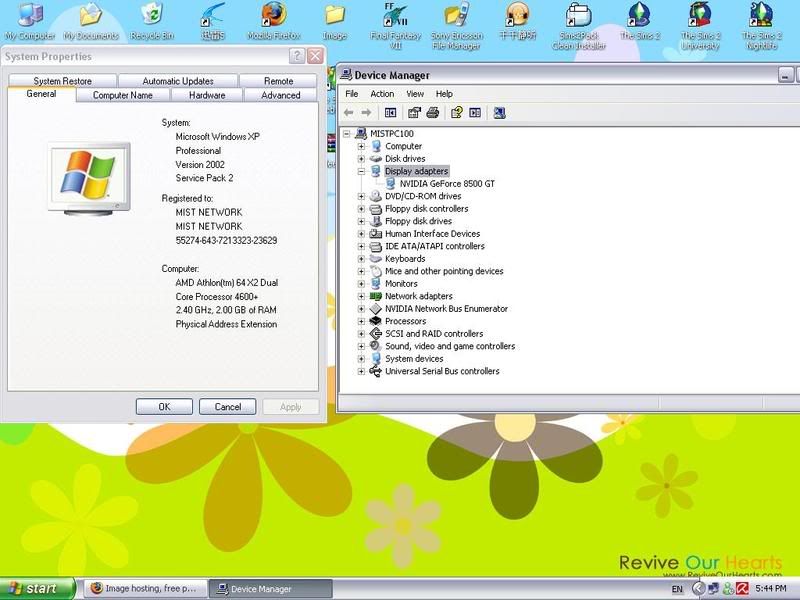Click the Help toolbar icon in Device Manager
This screenshot has height=600, width=800.
click(457, 113)
